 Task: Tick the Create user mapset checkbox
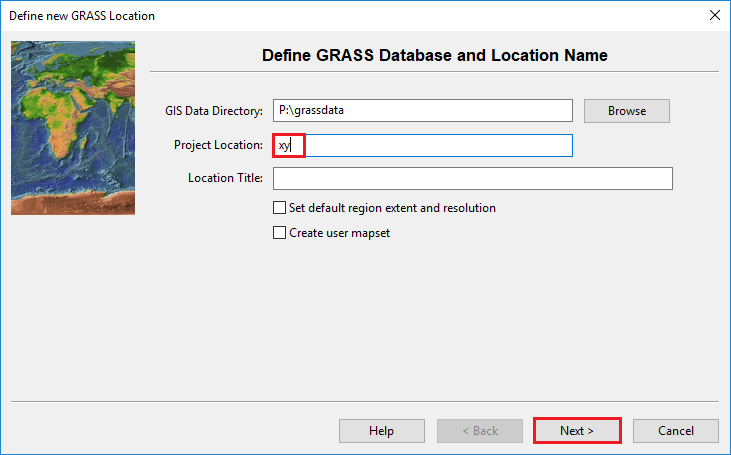(279, 233)
